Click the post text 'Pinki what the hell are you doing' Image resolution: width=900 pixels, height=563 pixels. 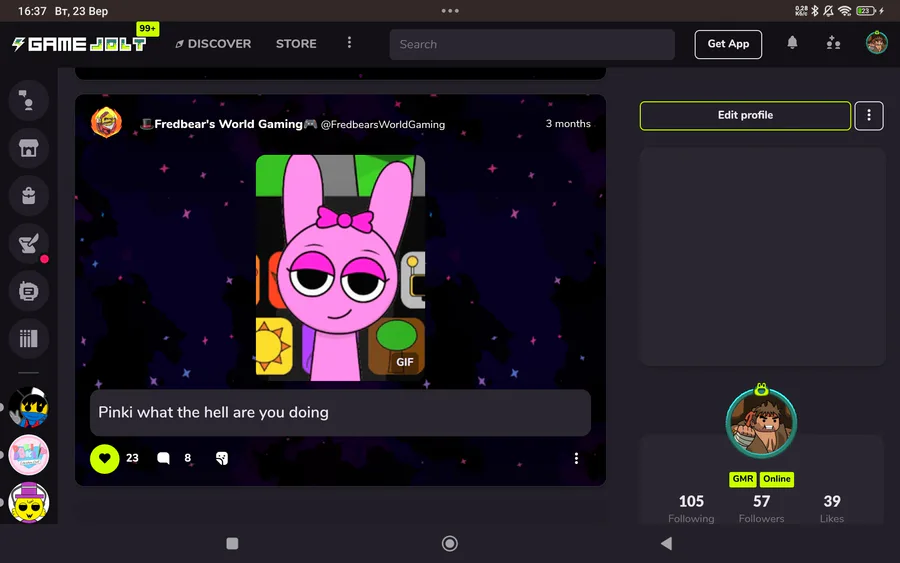[x=214, y=413]
